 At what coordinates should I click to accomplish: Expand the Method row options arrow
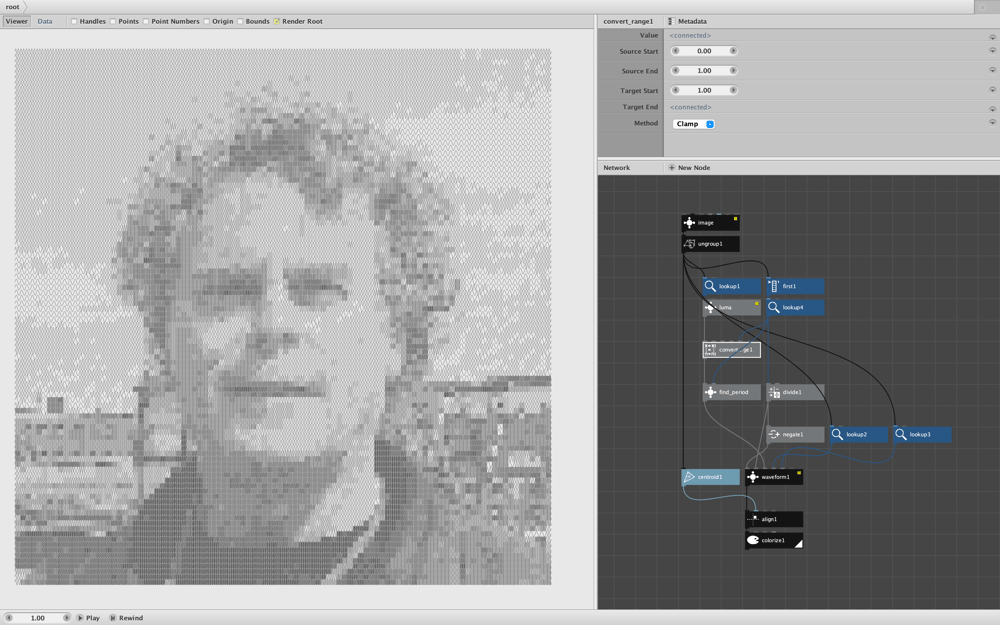(x=992, y=122)
